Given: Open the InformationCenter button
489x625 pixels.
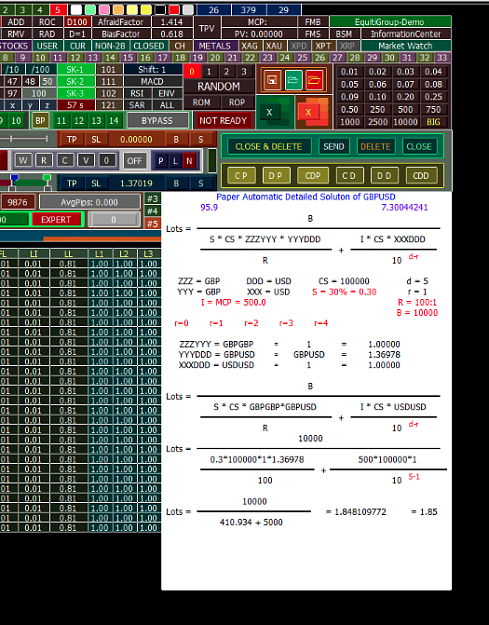Looking at the screenshot, I should [405, 34].
